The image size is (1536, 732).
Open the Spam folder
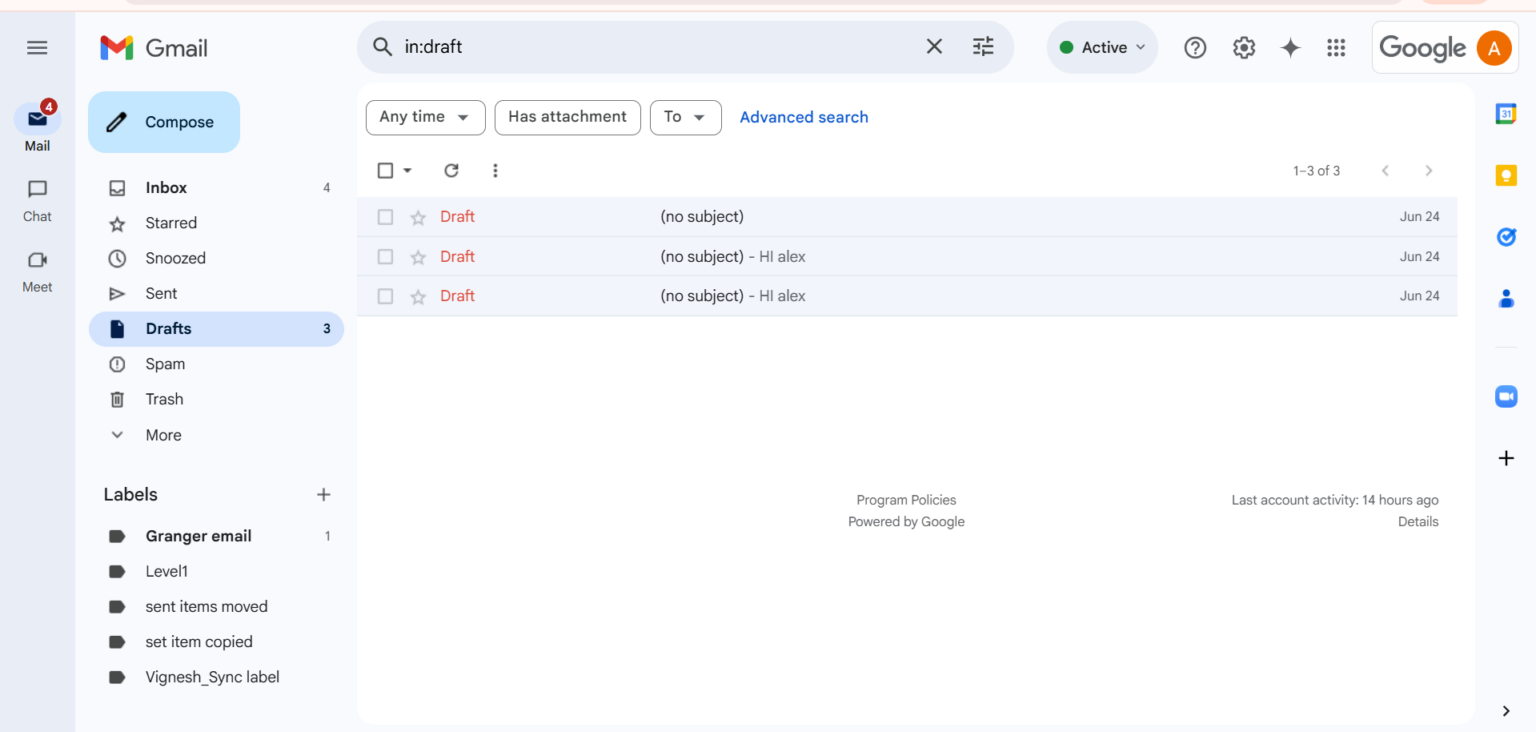(164, 363)
